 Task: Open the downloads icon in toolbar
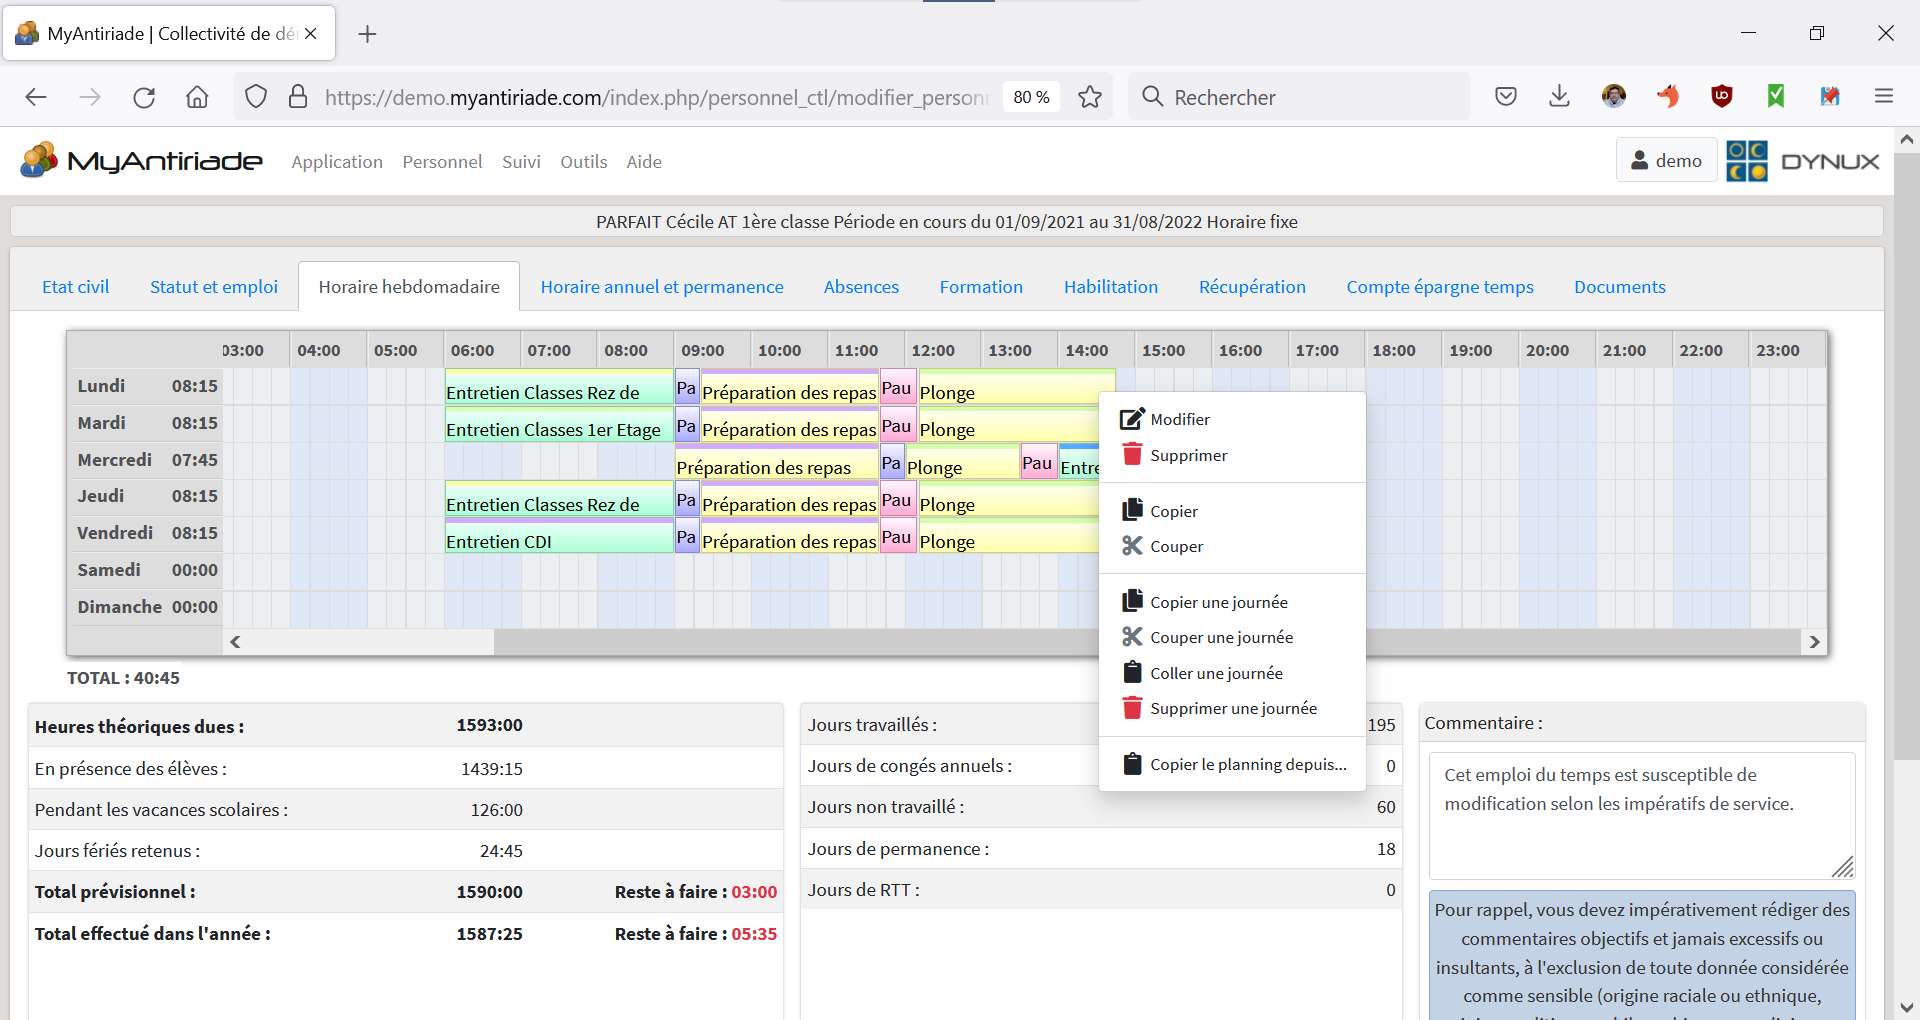point(1559,97)
